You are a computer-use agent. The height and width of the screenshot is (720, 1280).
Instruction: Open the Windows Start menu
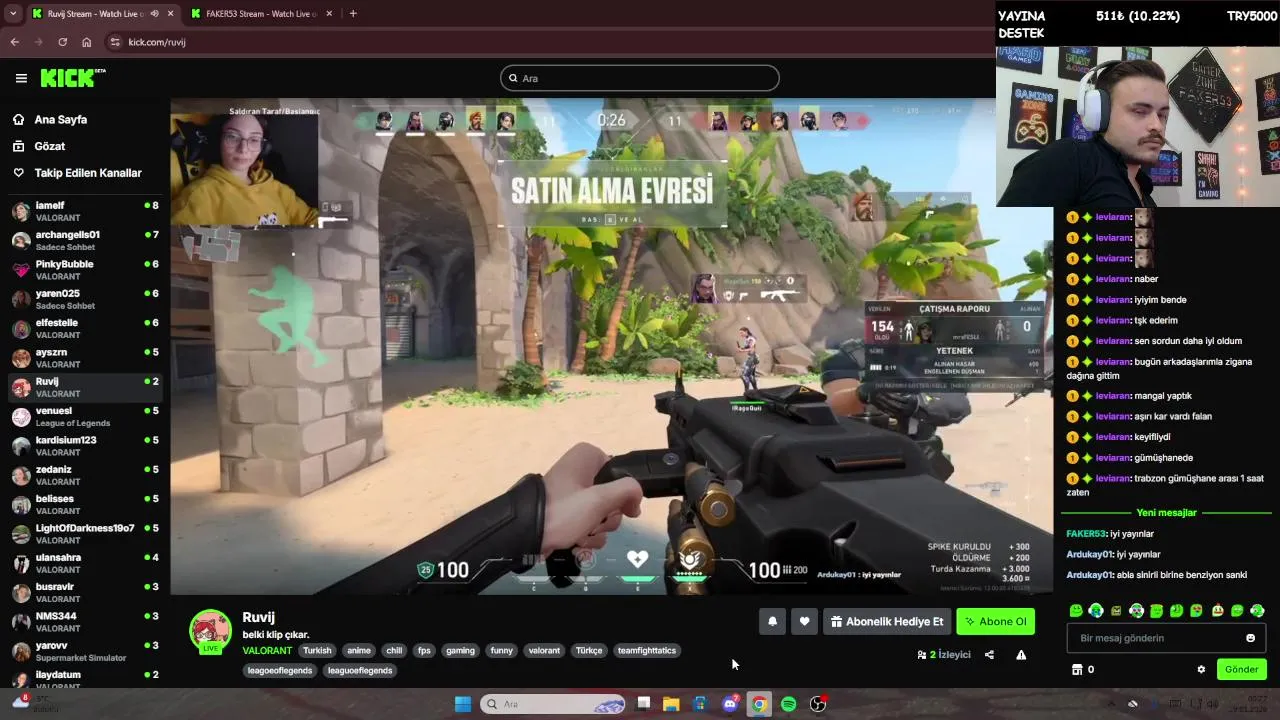tap(463, 704)
